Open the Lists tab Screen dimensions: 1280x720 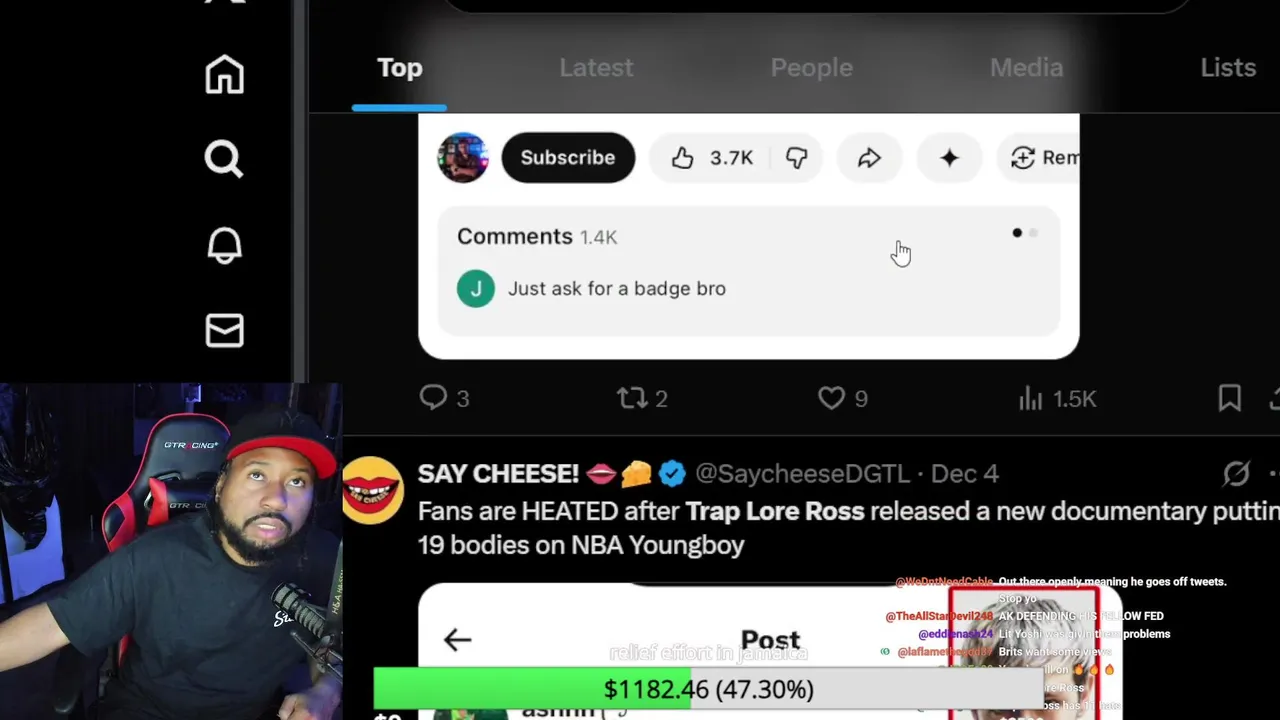pyautogui.click(x=1227, y=68)
